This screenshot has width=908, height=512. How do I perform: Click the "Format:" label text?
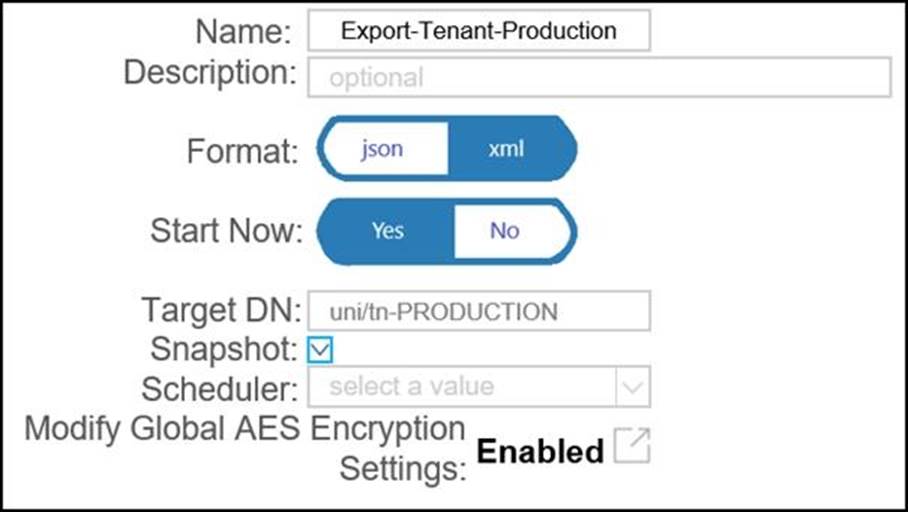pyautogui.click(x=243, y=152)
